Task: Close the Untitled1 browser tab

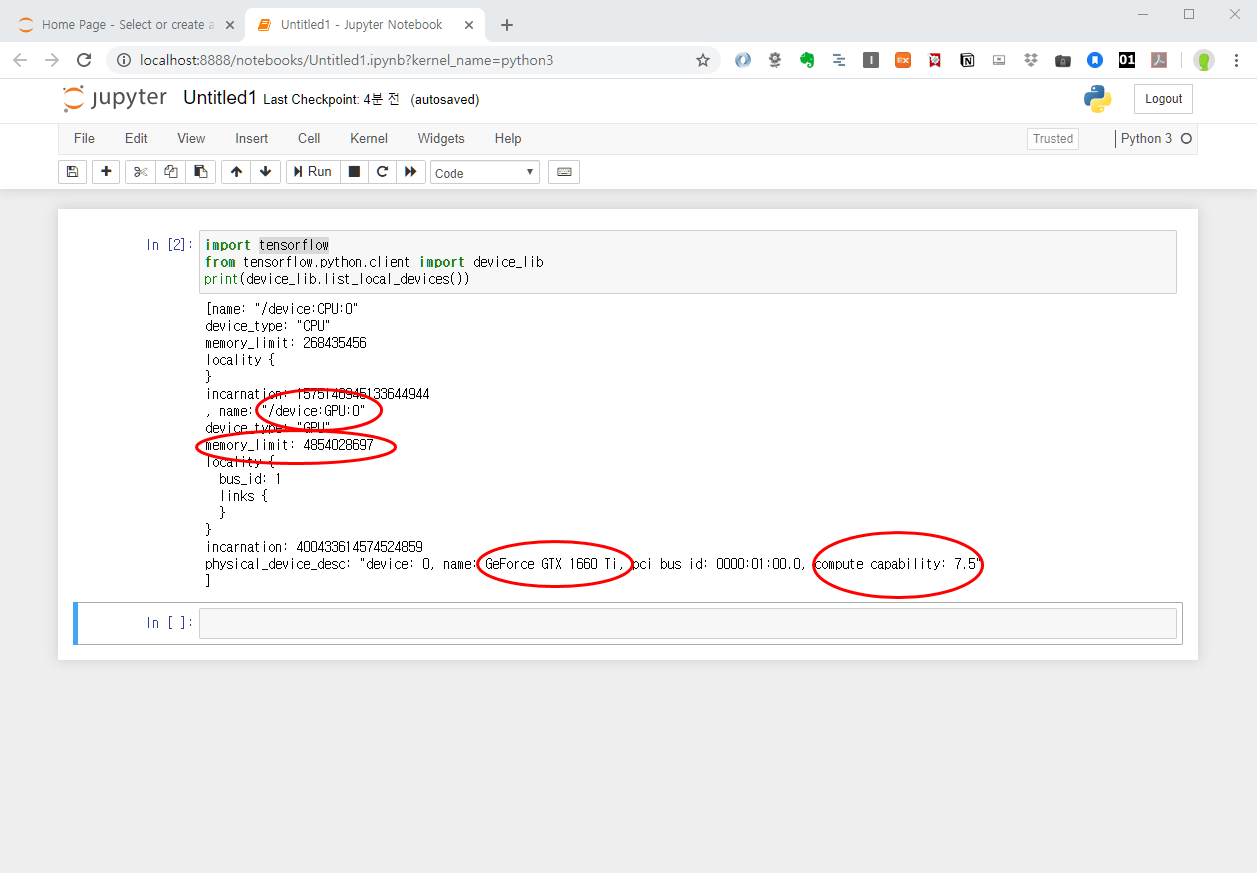Action: click(x=467, y=25)
